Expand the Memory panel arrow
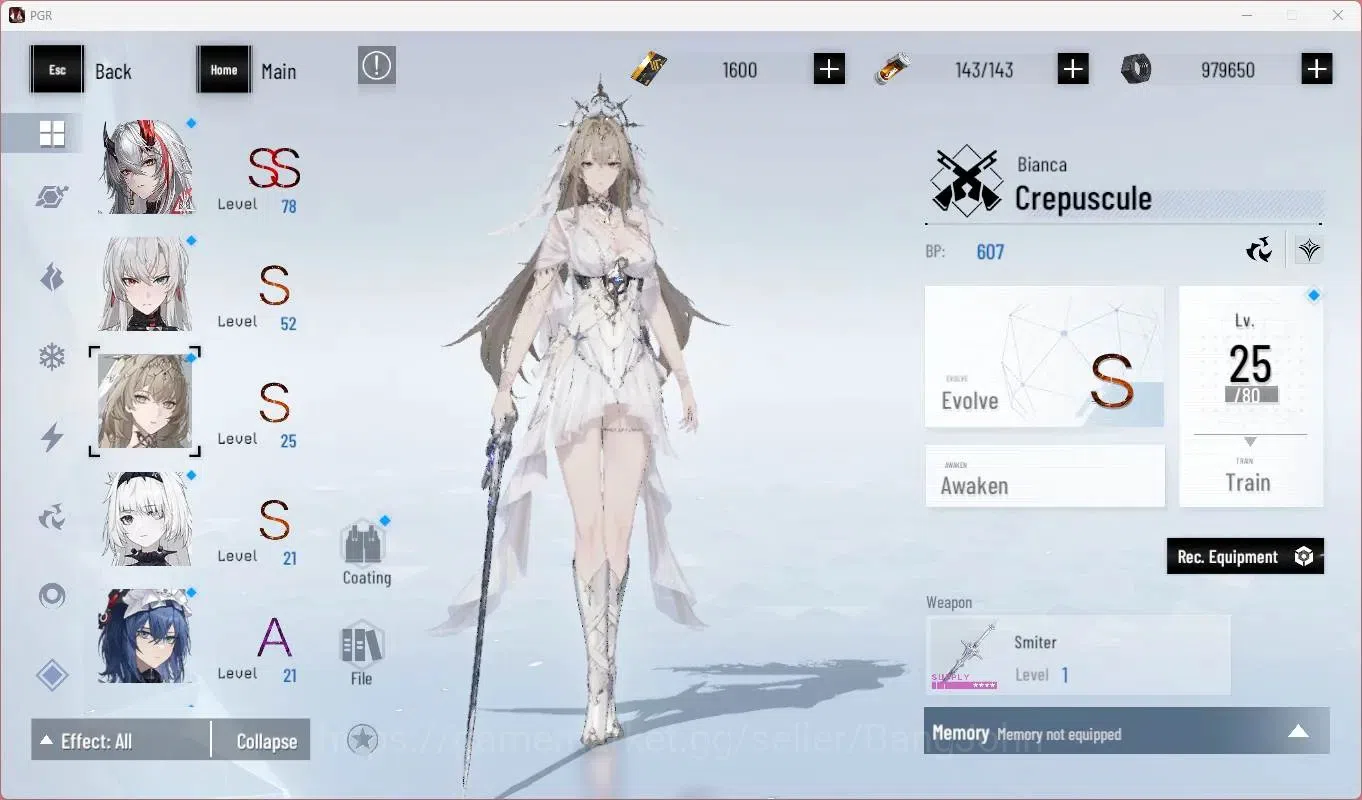The width and height of the screenshot is (1362, 800). 1298,731
